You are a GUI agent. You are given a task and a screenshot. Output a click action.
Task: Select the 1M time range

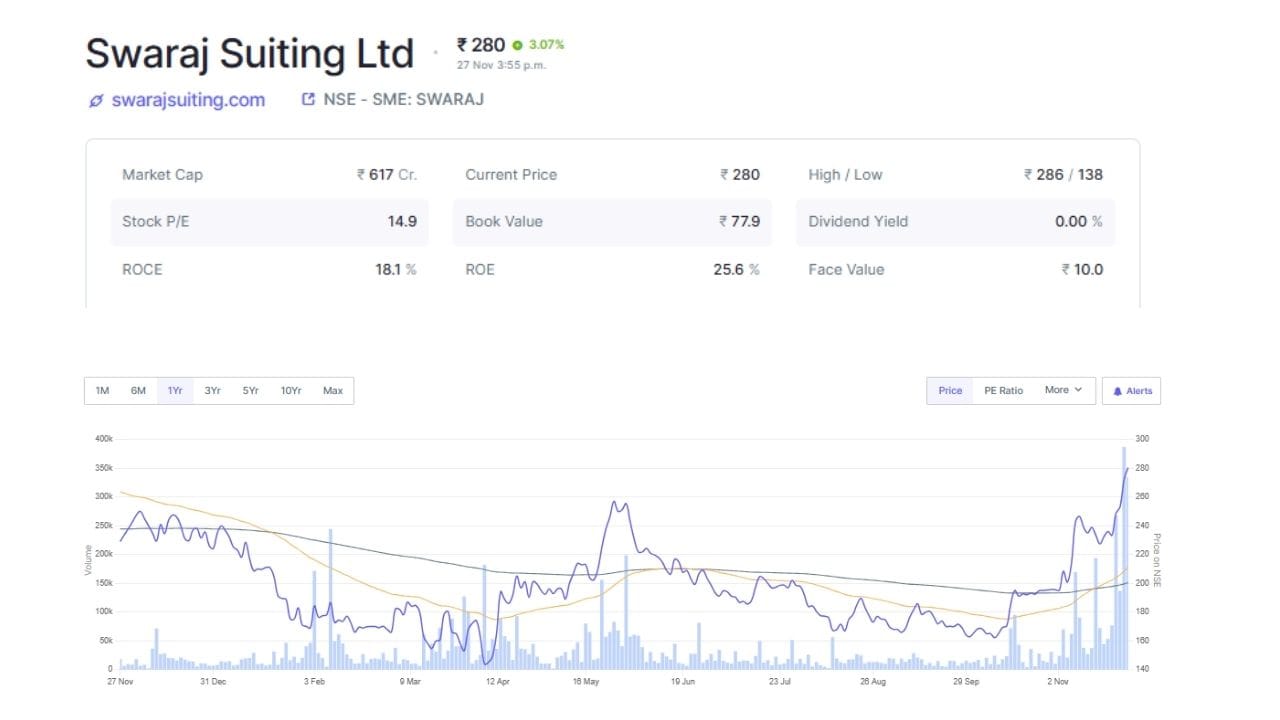tap(102, 391)
